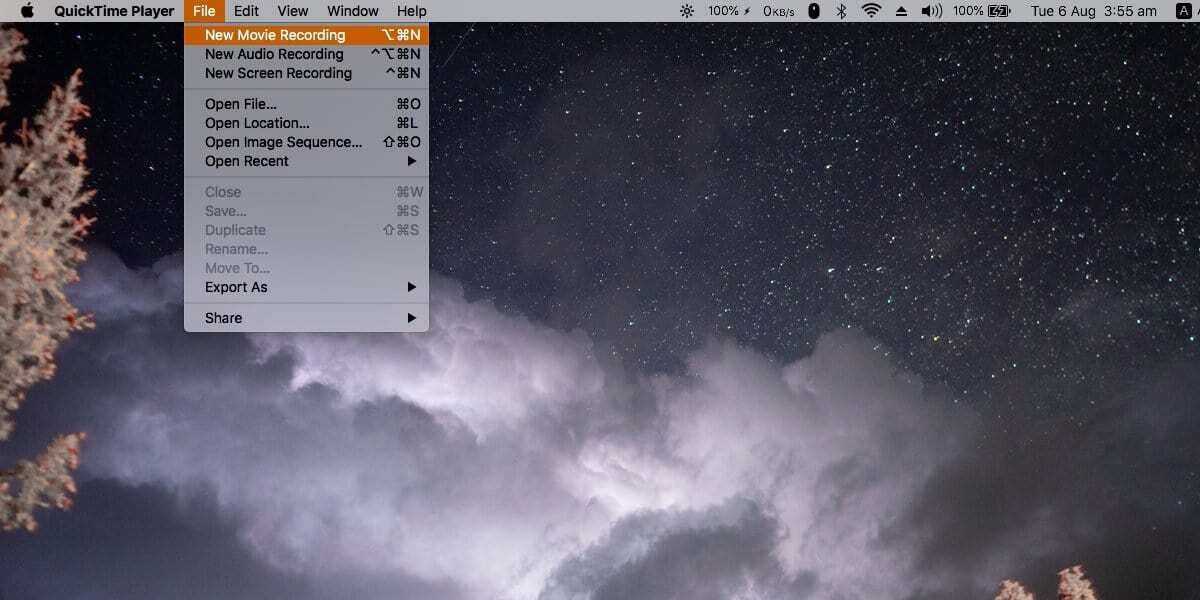This screenshot has height=600, width=1200.
Task: Open the Window menu
Action: pos(352,11)
